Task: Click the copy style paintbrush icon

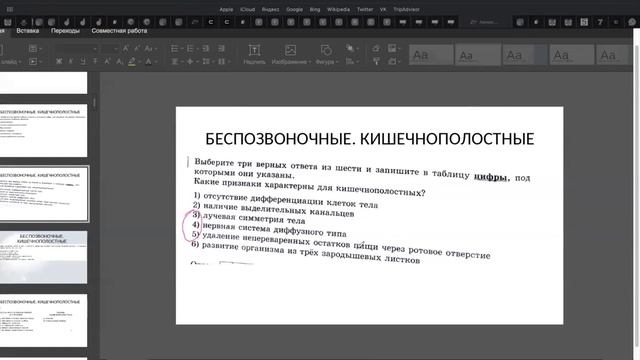Action: pyautogui.click(x=376, y=61)
